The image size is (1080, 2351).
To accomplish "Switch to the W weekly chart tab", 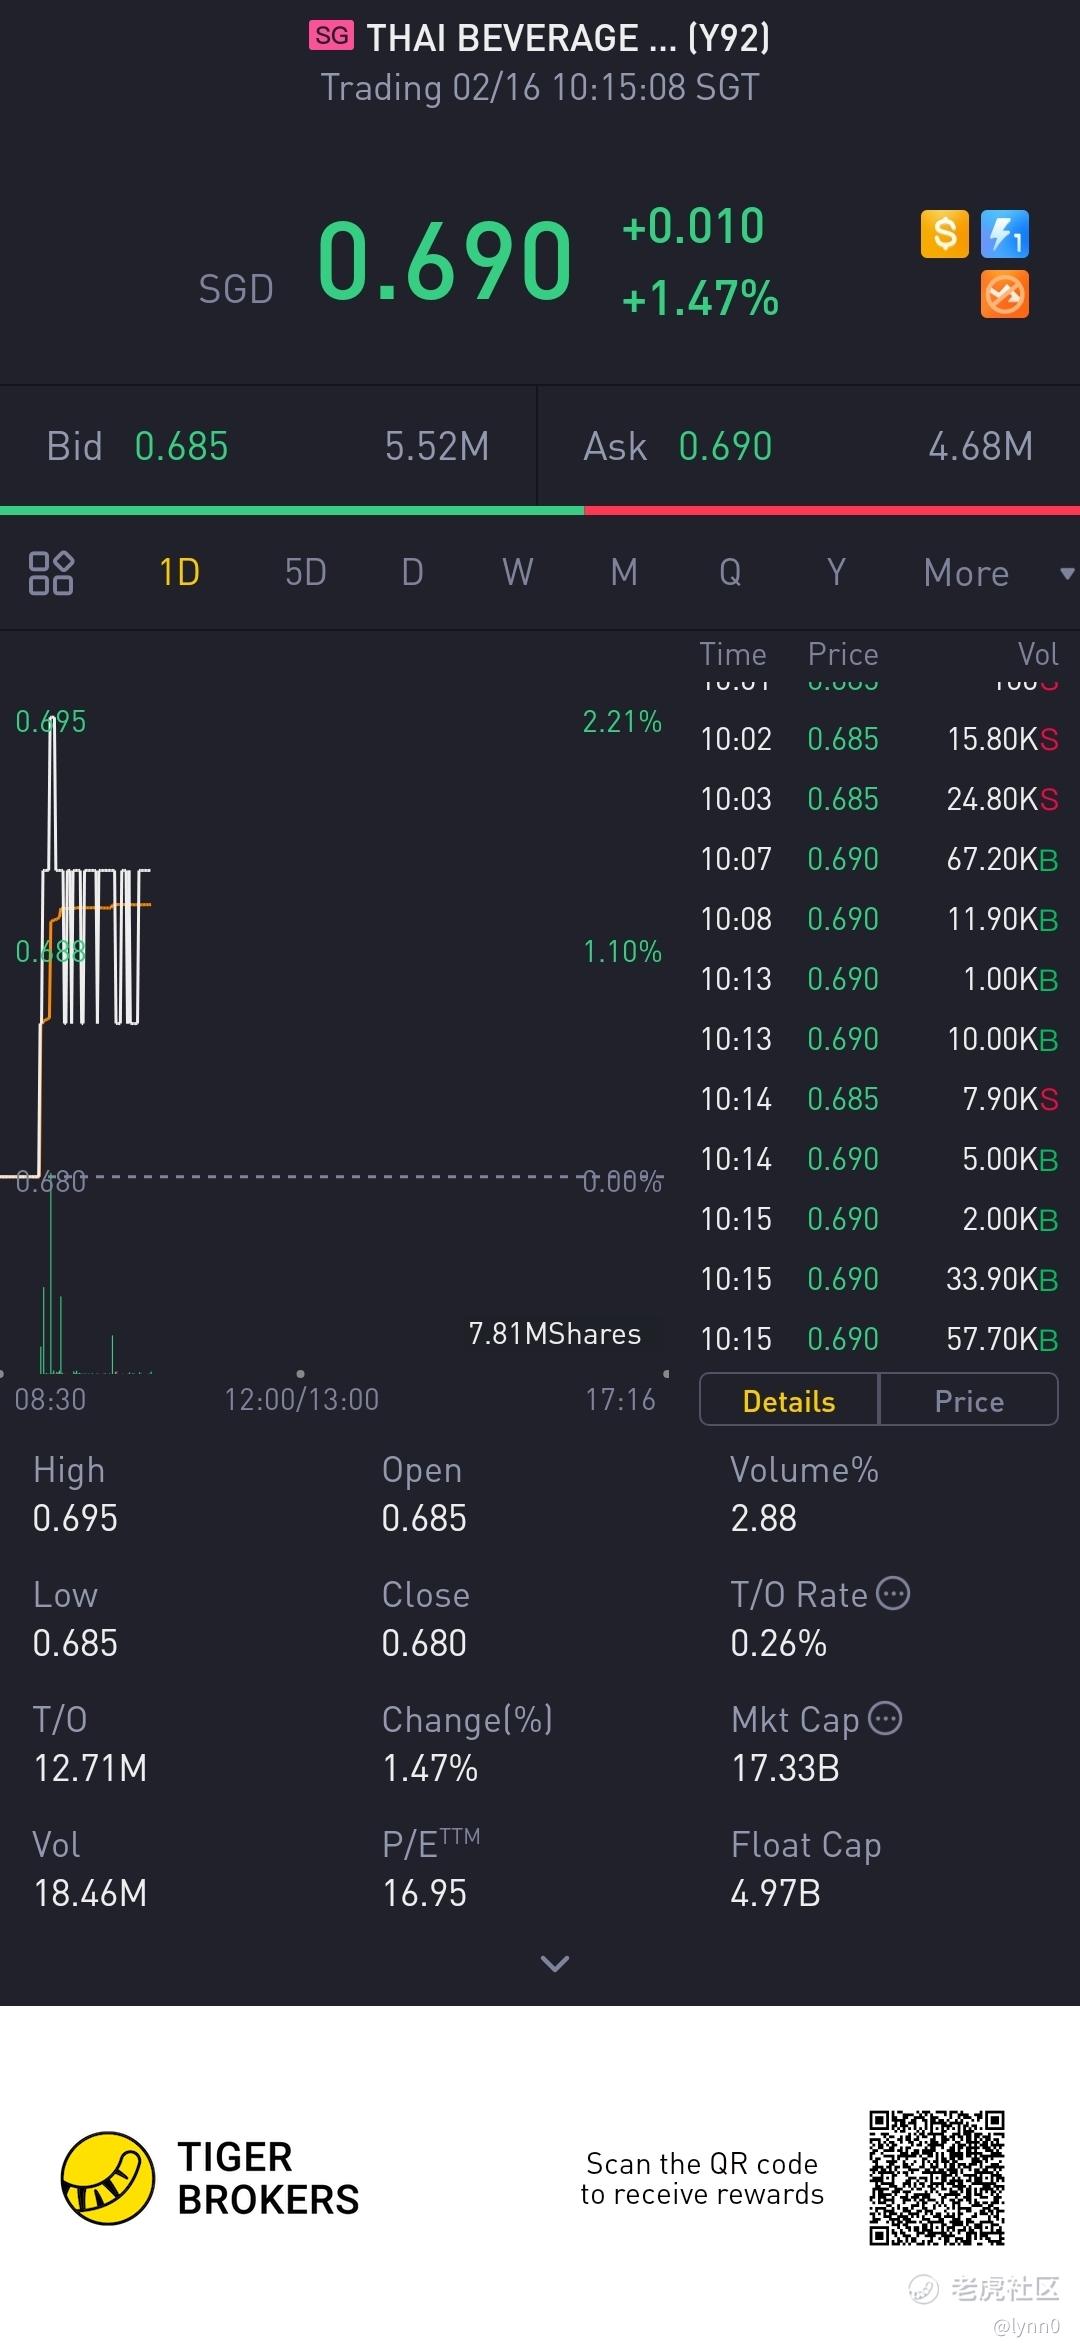I will [518, 573].
